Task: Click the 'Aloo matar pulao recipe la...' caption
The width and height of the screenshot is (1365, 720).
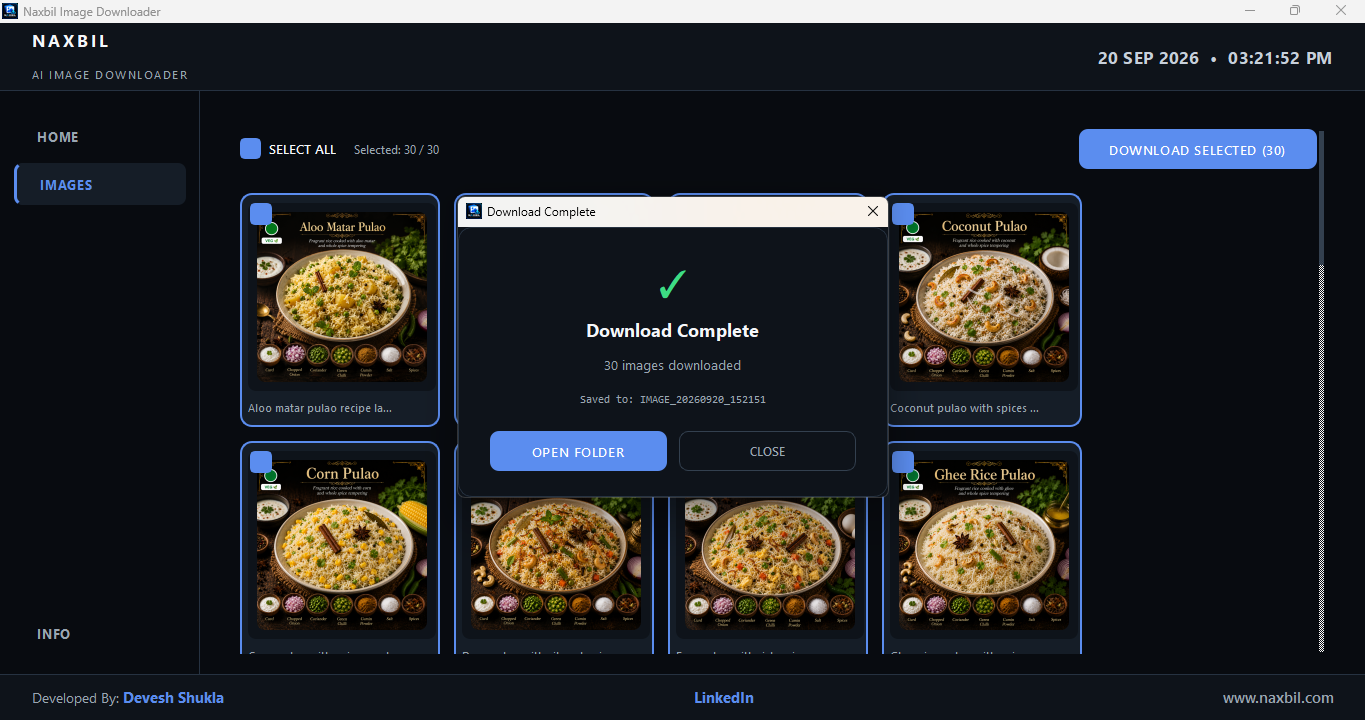Action: (320, 408)
